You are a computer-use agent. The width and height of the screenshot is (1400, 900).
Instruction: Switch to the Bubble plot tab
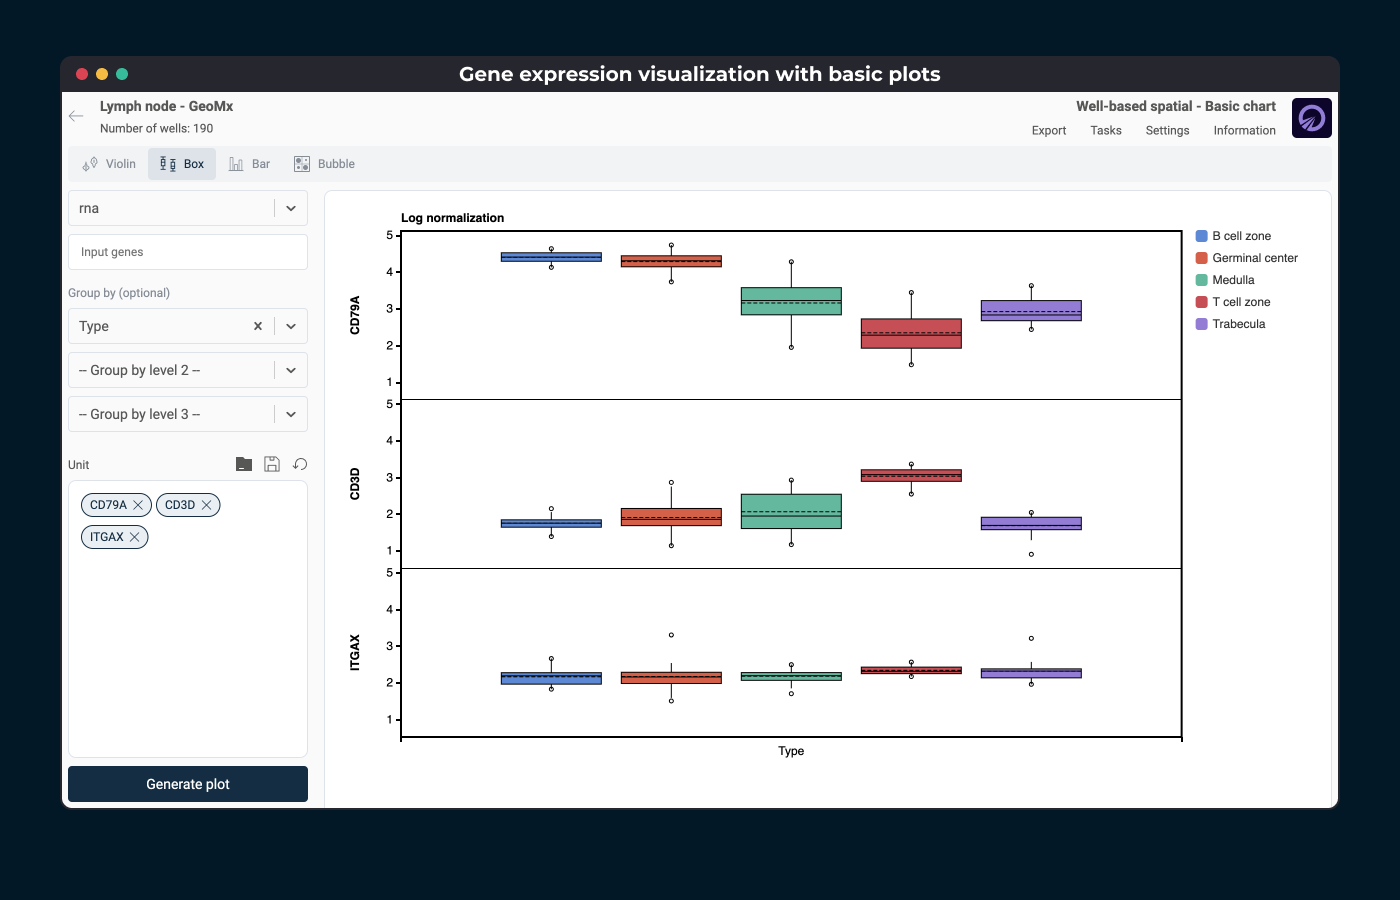(325, 164)
